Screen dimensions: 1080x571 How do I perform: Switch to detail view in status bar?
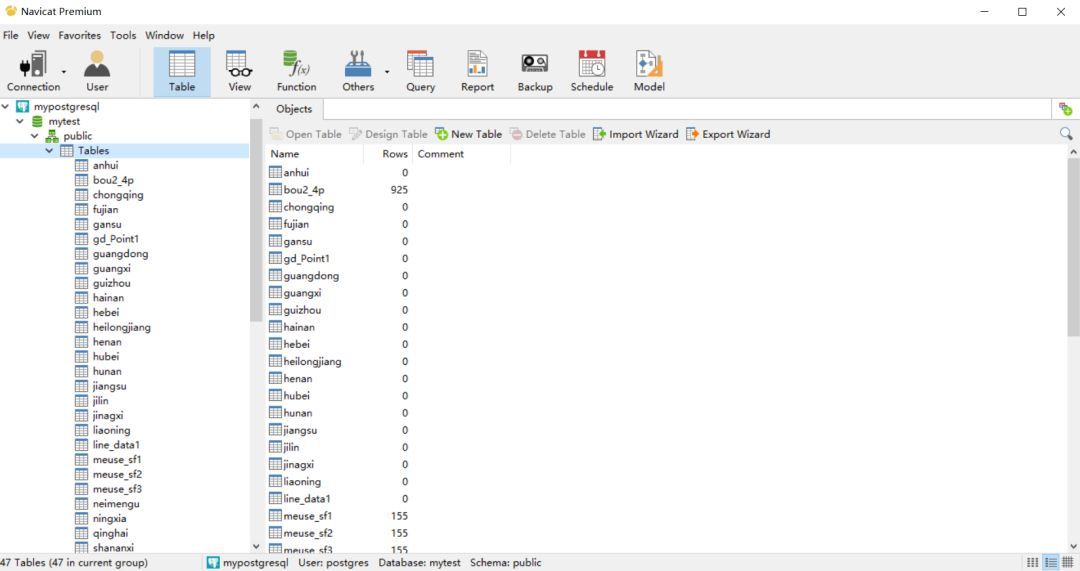1068,563
